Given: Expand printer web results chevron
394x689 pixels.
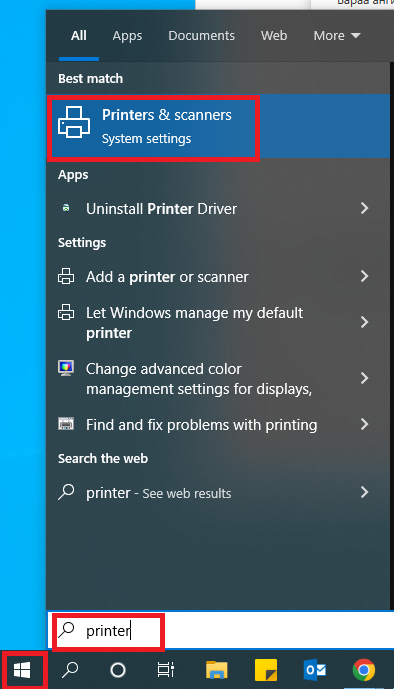Looking at the screenshot, I should coord(364,492).
